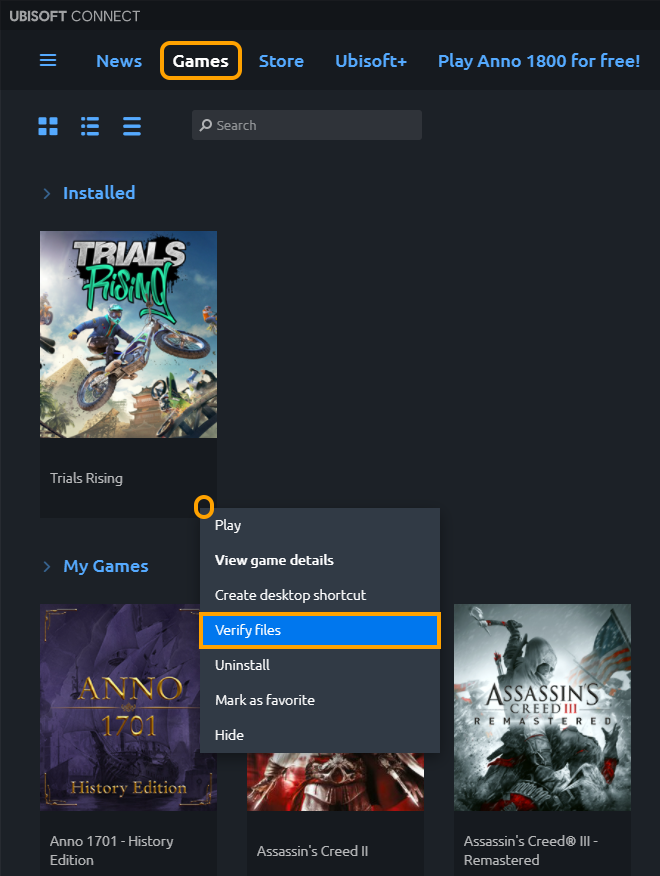Choose View game details in context menu
Viewport: 660px width, 876px height.
click(x=320, y=560)
